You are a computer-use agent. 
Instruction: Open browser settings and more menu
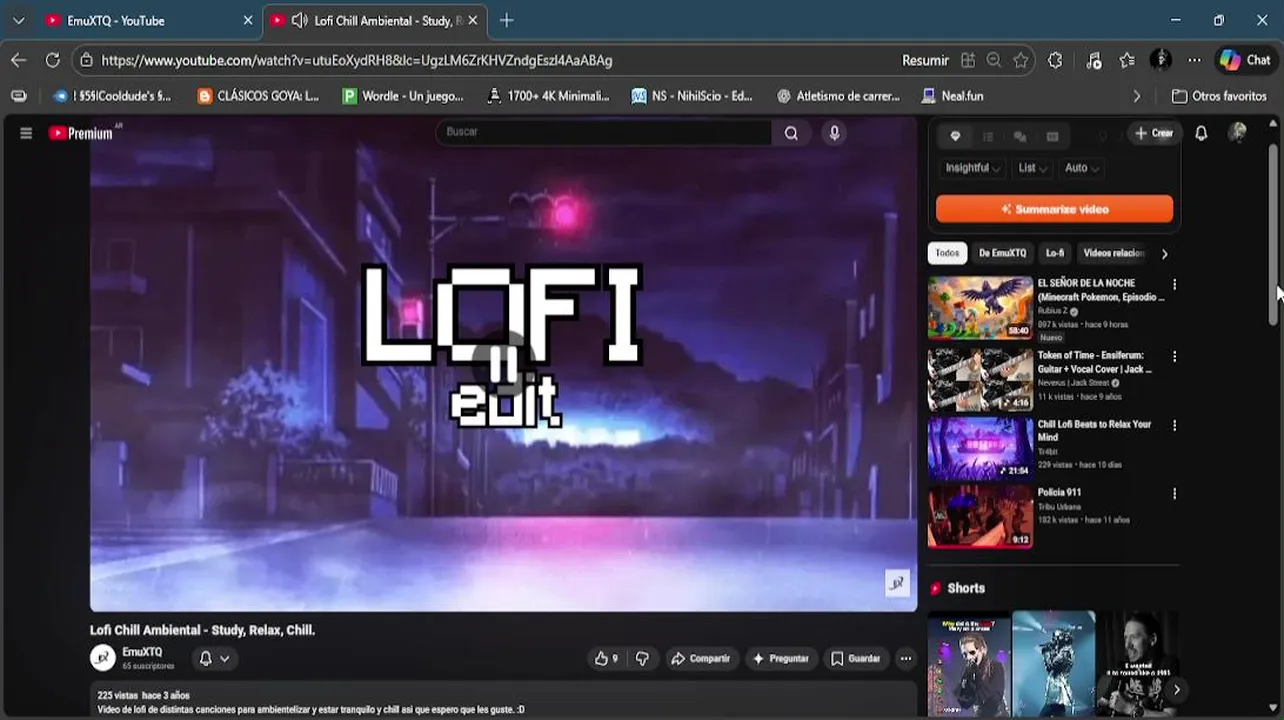1194,60
